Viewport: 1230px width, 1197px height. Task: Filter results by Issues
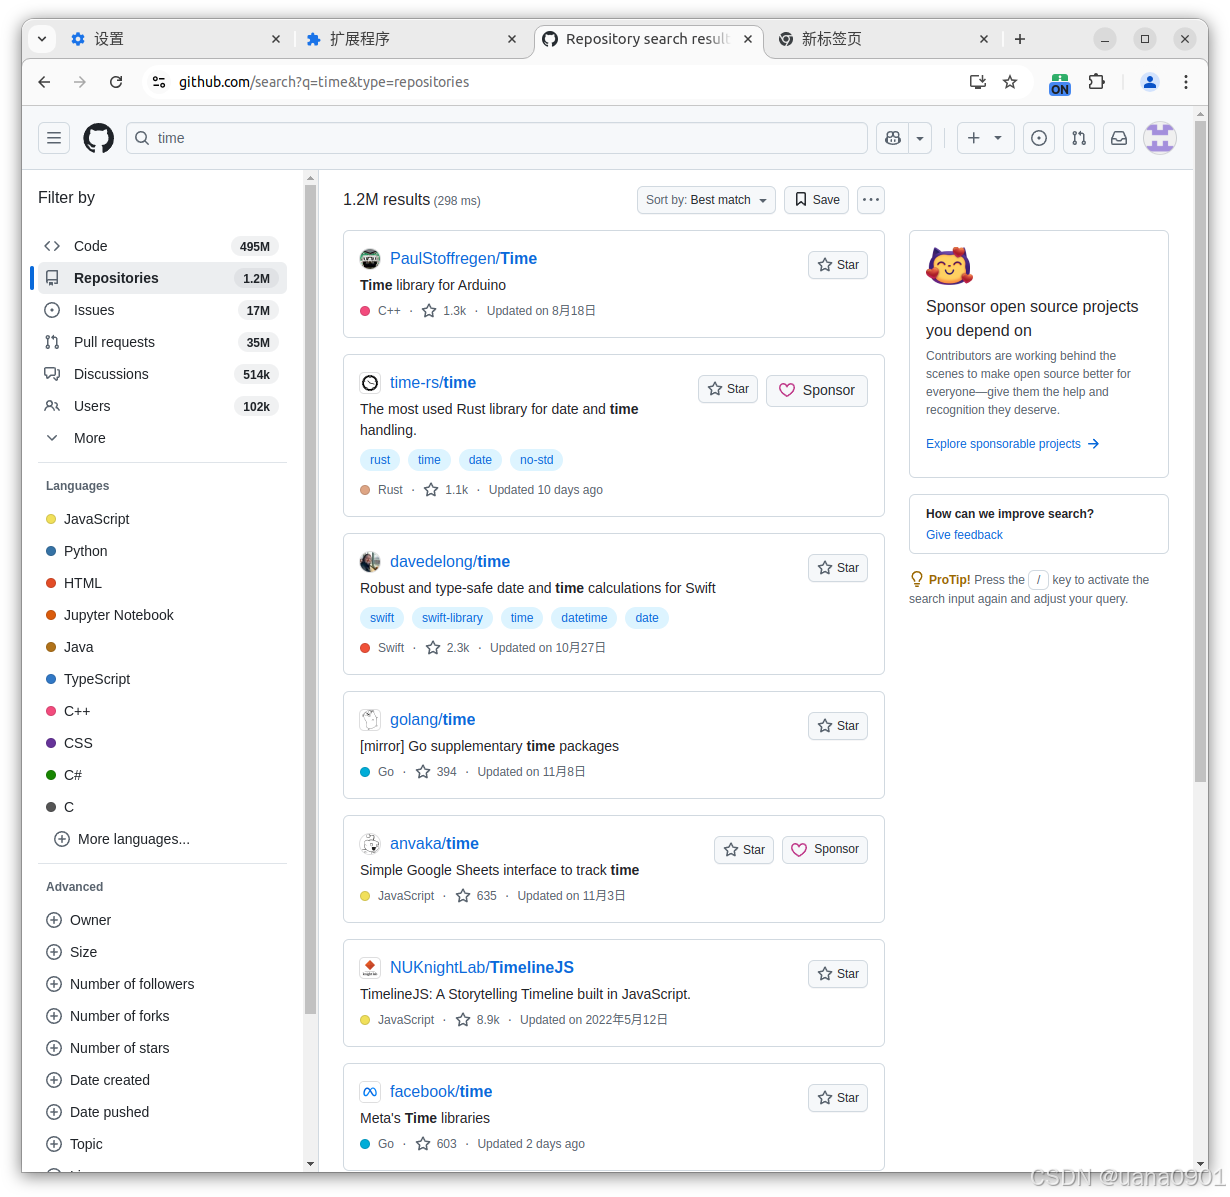pyautogui.click(x=160, y=310)
